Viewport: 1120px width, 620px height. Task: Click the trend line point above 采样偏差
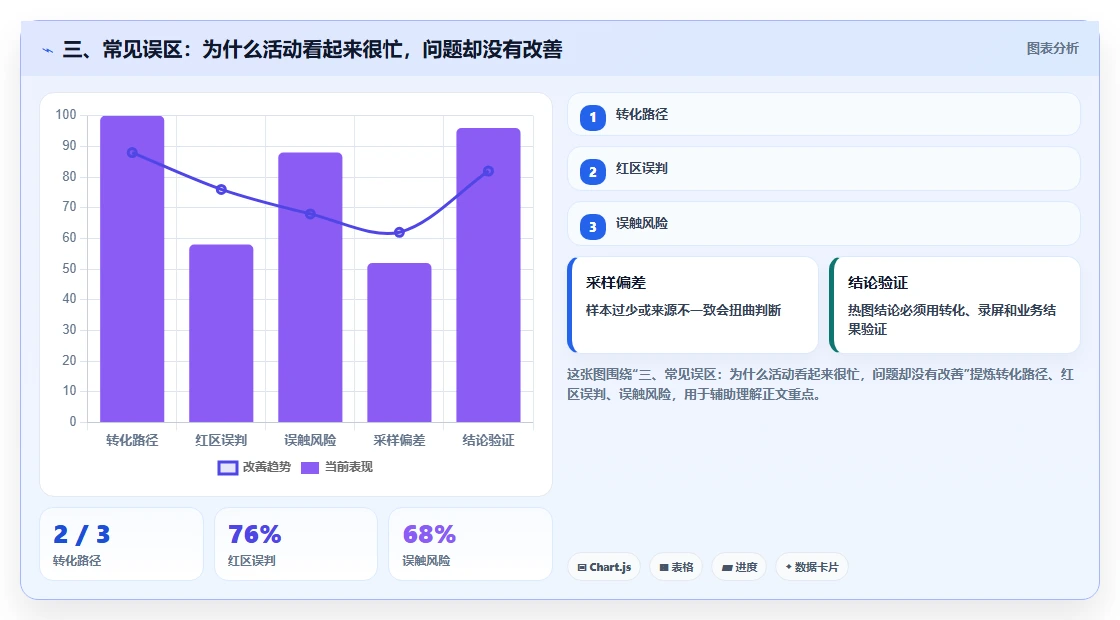click(399, 232)
